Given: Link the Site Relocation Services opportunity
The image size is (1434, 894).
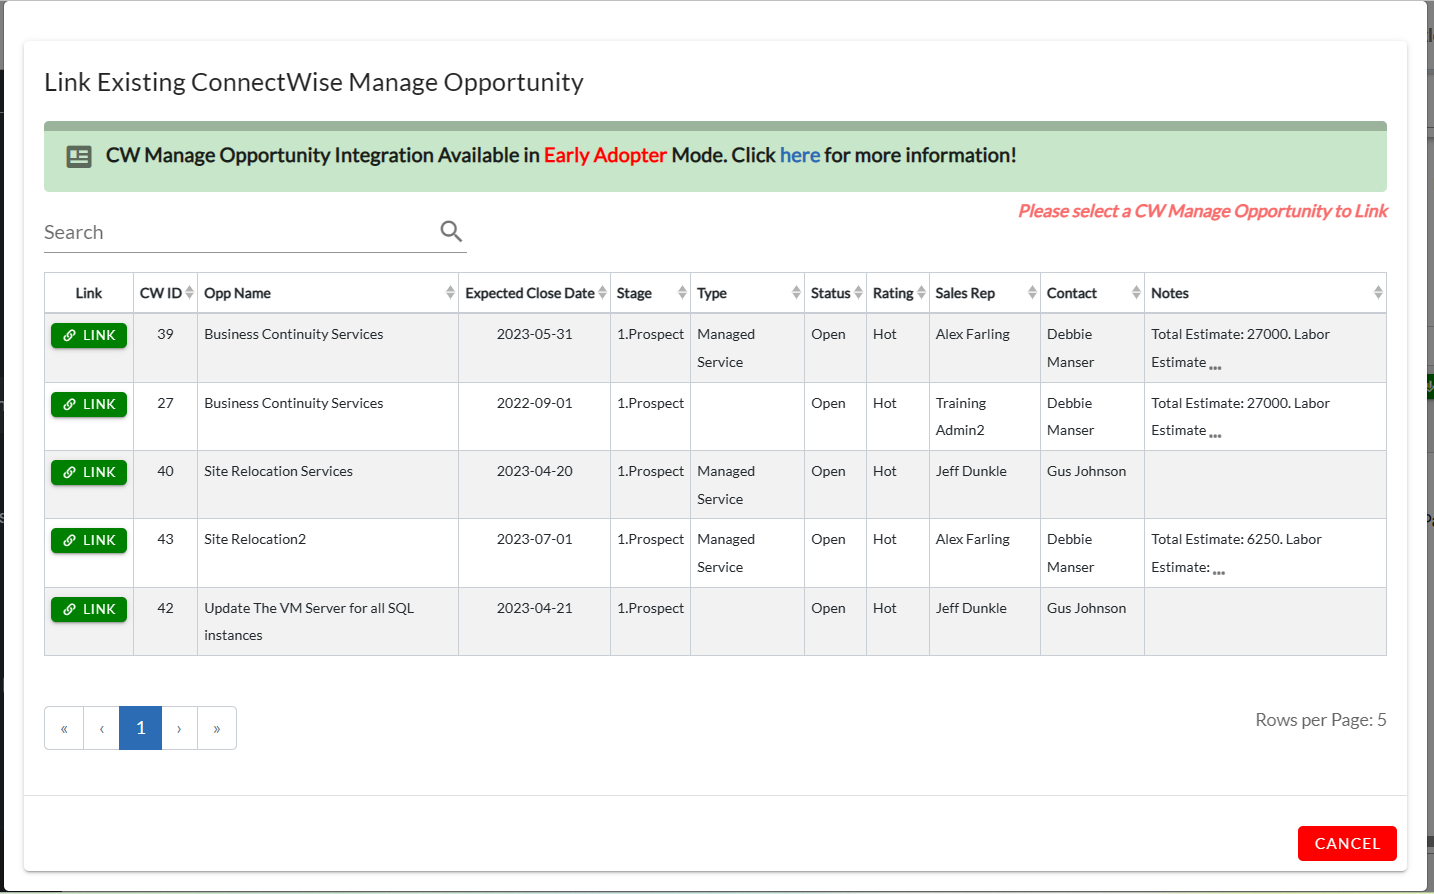Looking at the screenshot, I should [89, 472].
